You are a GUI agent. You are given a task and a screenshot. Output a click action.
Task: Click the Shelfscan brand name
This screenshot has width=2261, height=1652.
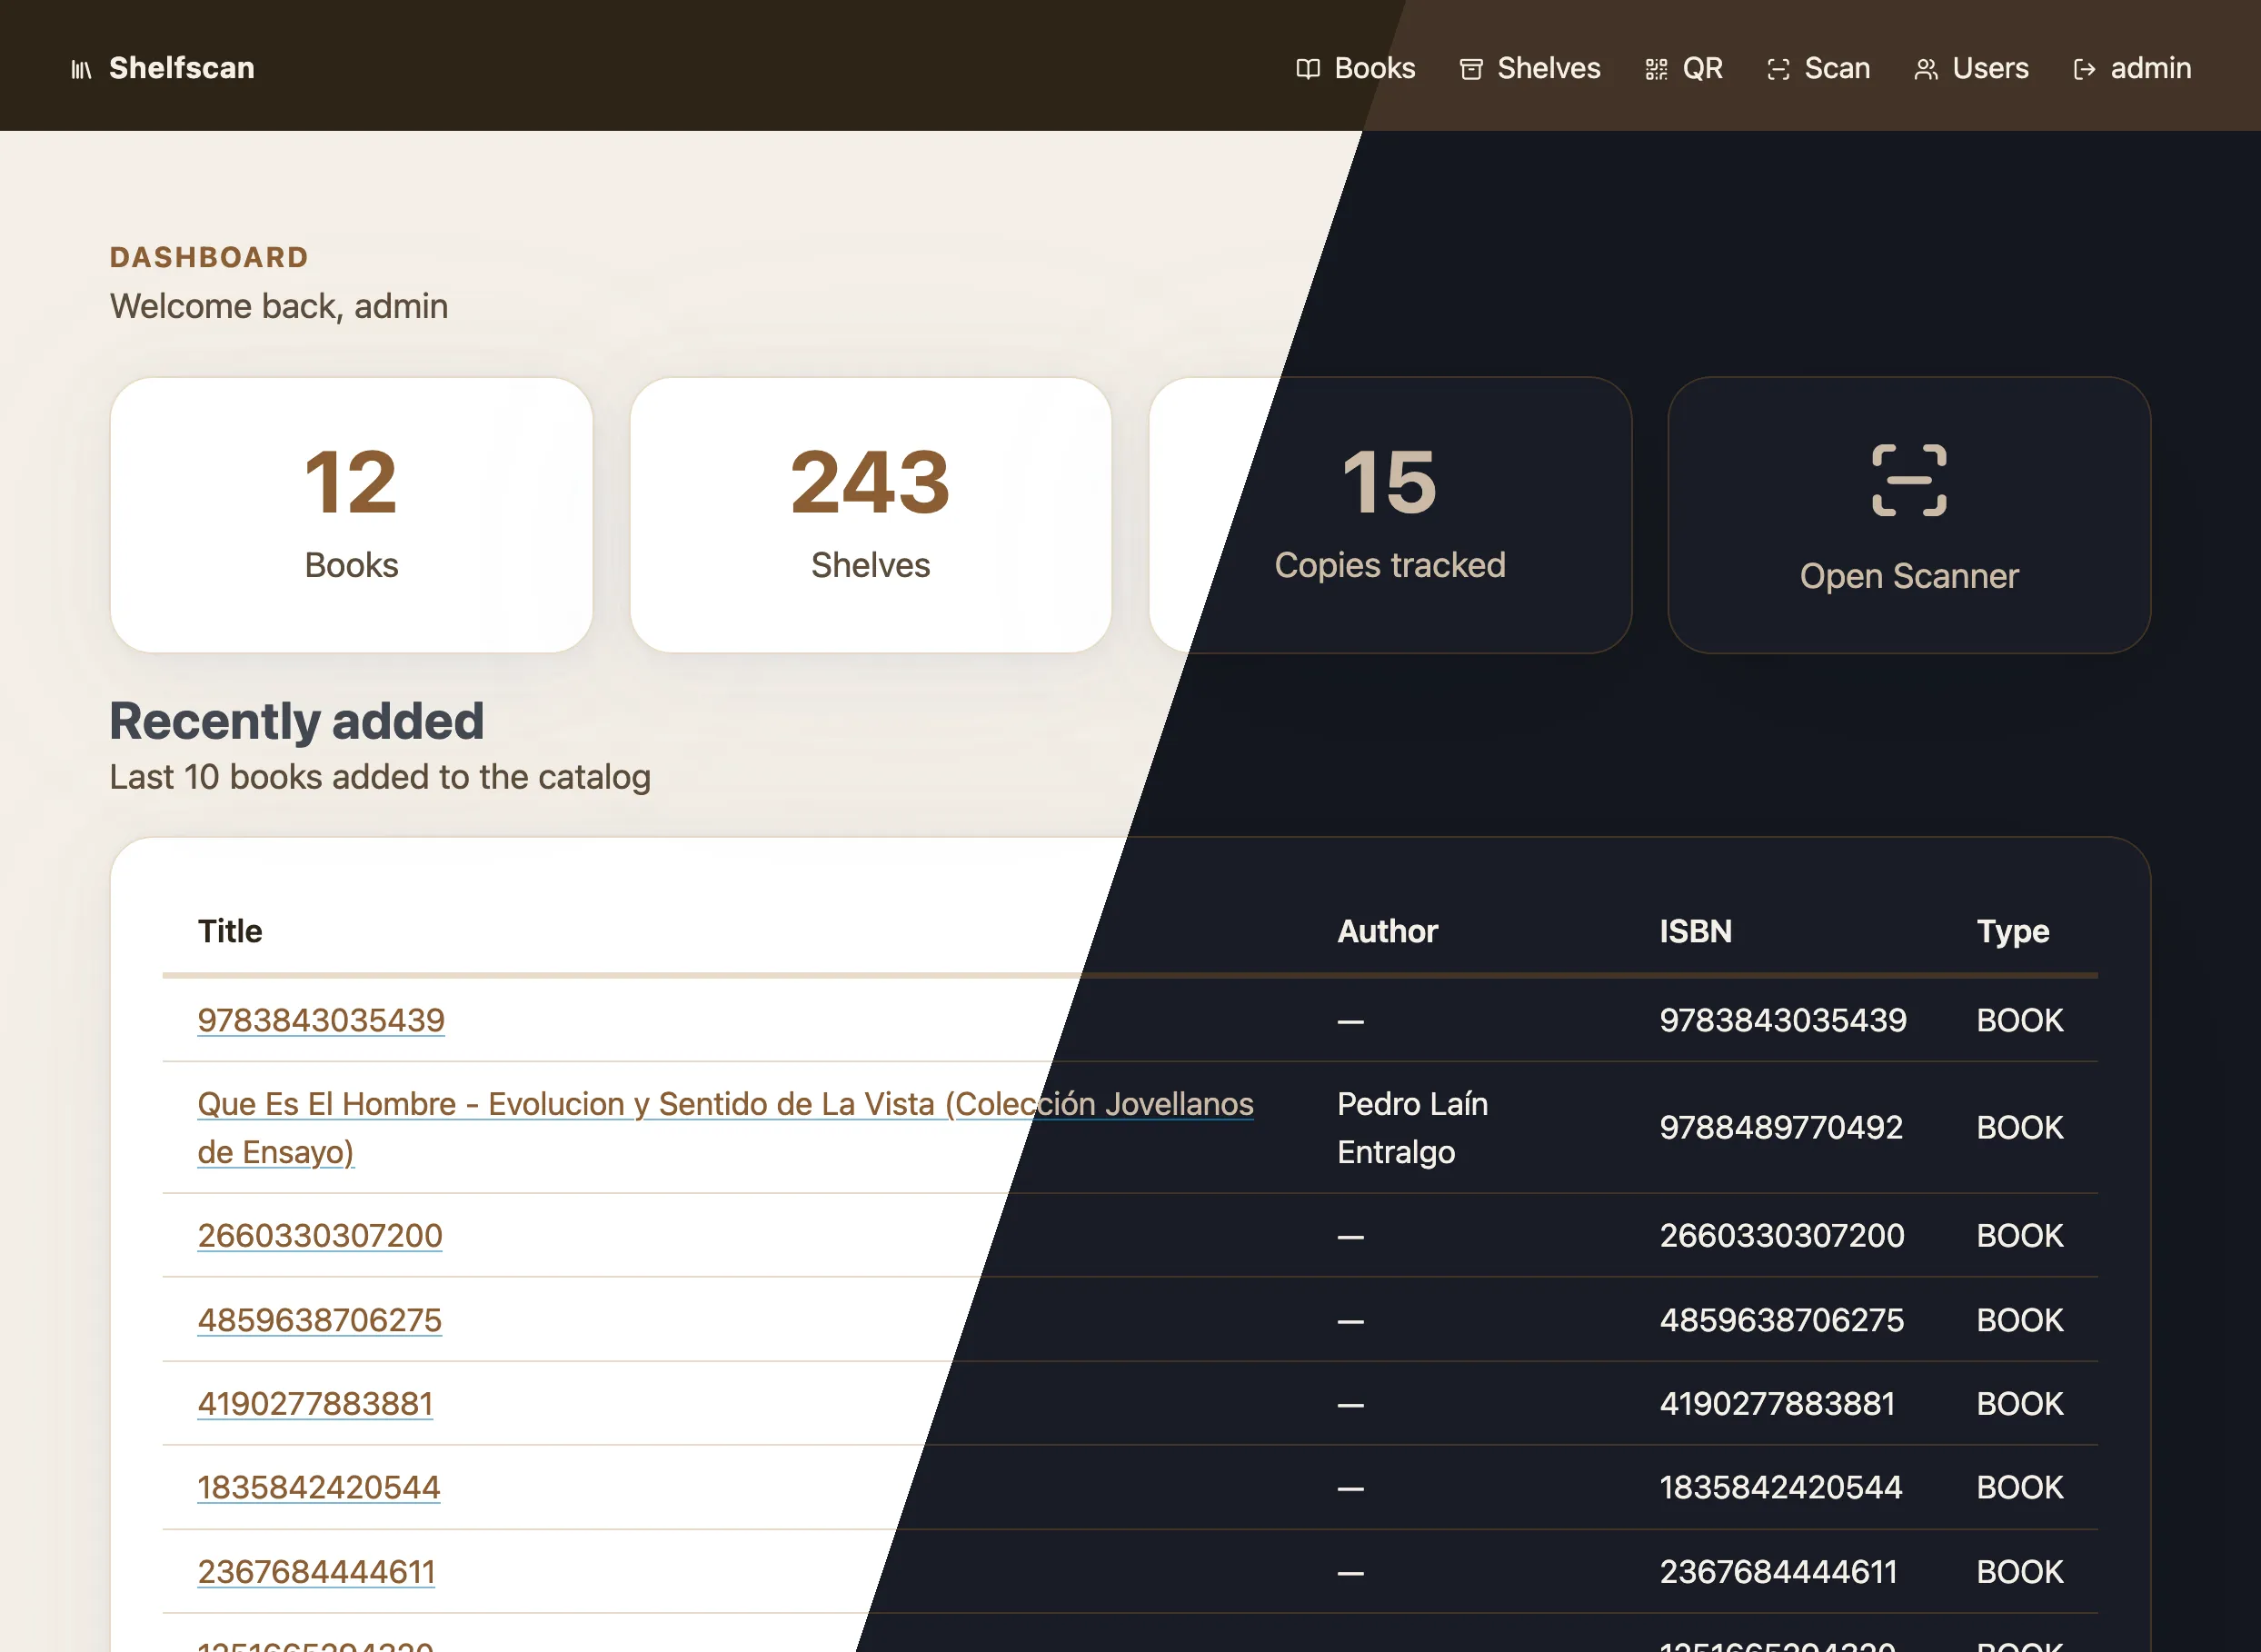tap(181, 68)
